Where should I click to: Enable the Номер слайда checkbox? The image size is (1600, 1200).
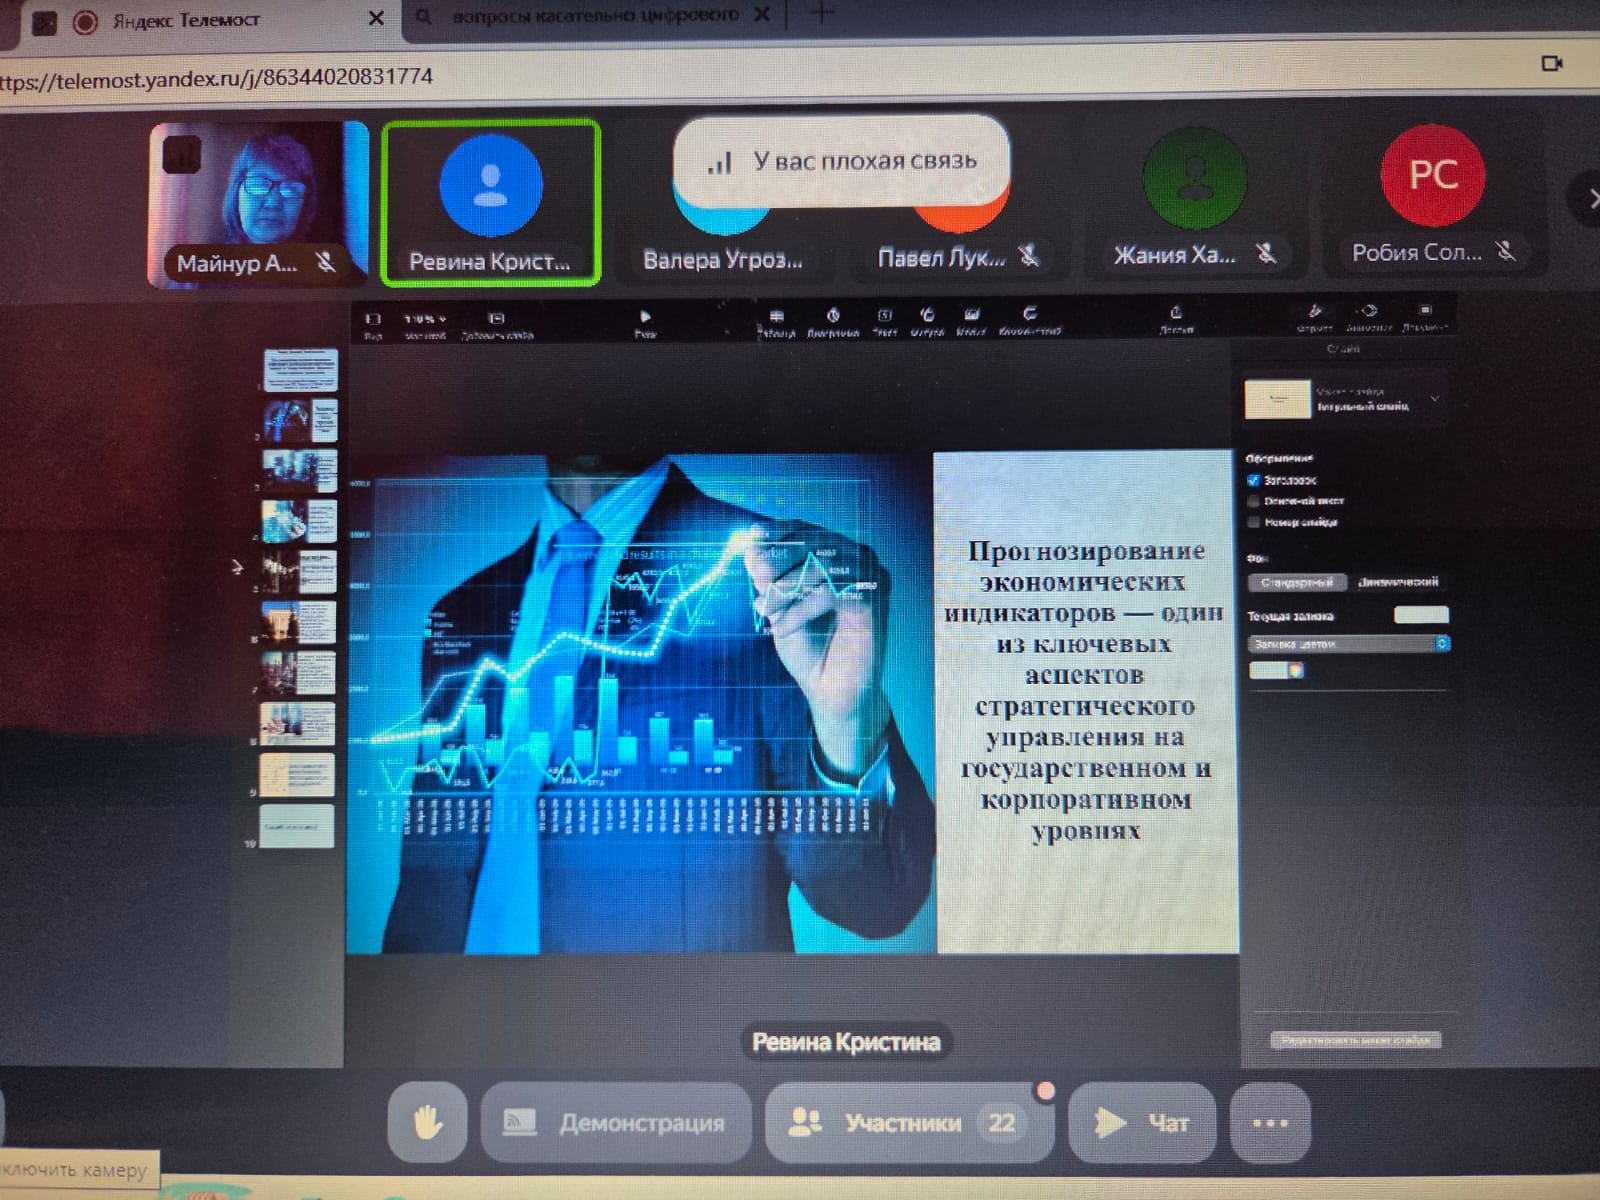1254,522
